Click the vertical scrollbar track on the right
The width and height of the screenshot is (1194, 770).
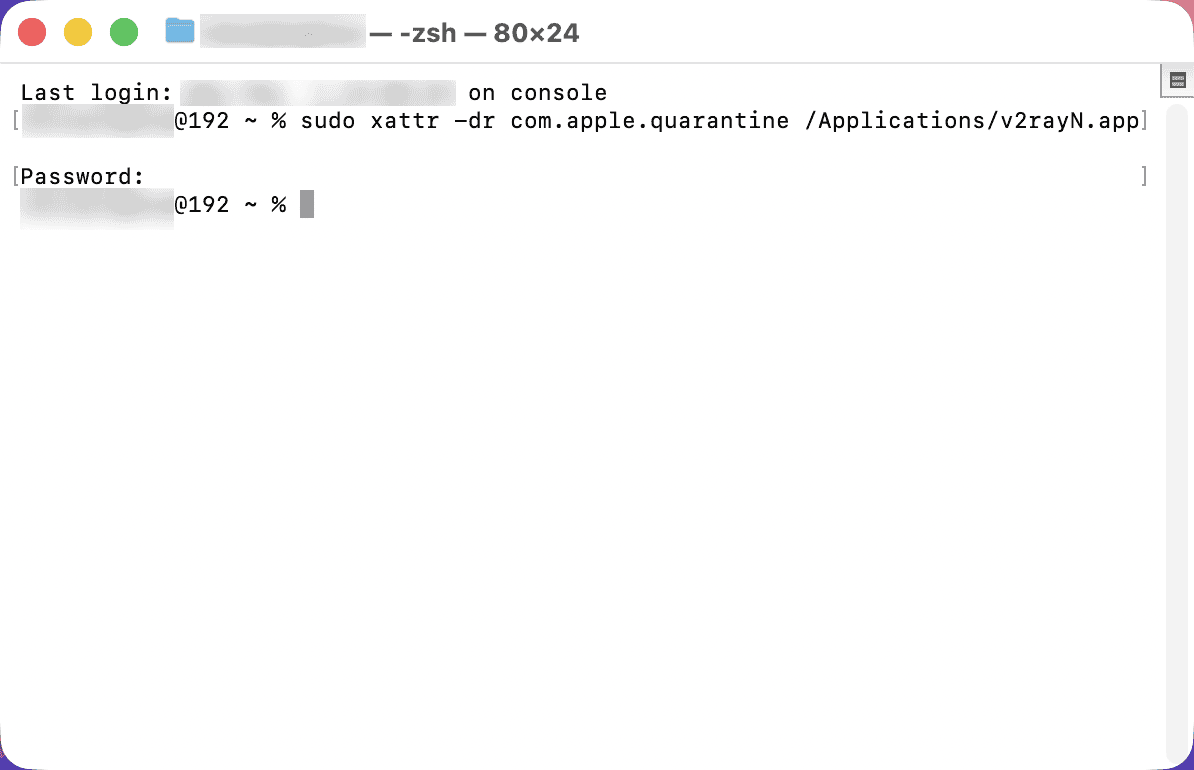(1177, 420)
